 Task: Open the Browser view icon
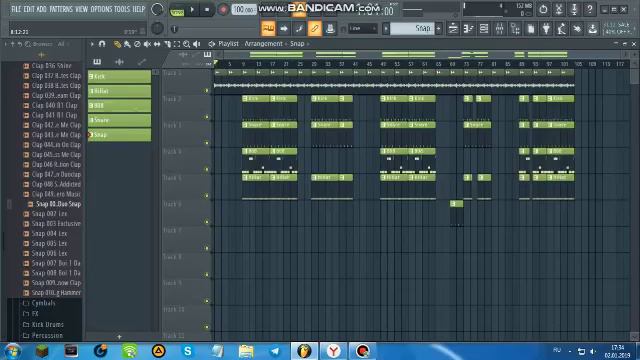515,29
